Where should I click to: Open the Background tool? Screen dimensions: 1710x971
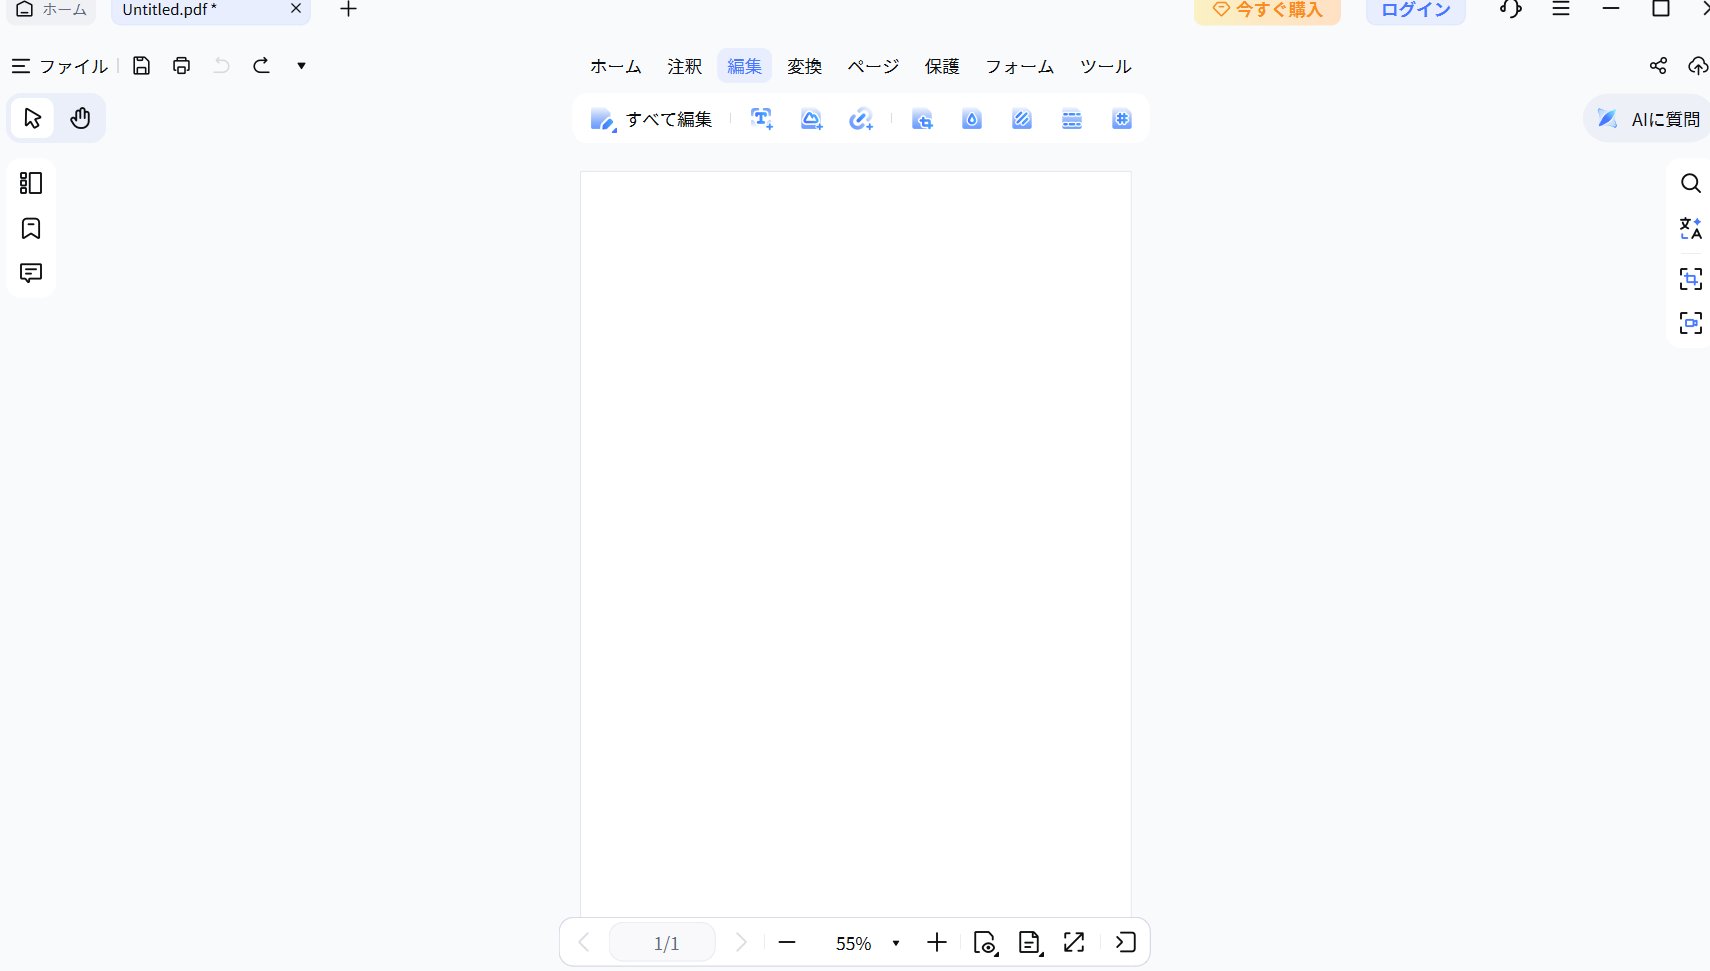[1022, 118]
